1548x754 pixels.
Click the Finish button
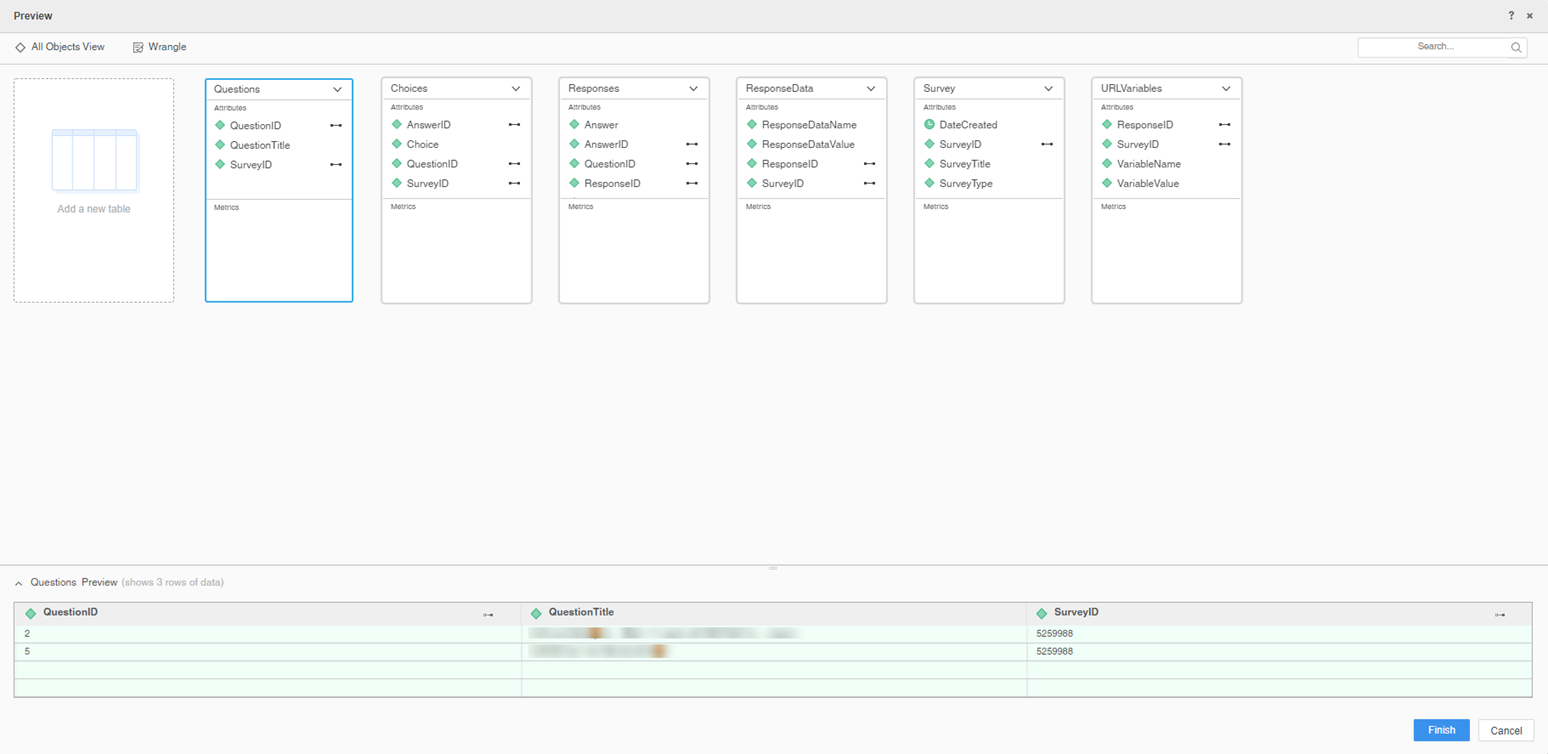coord(1441,730)
